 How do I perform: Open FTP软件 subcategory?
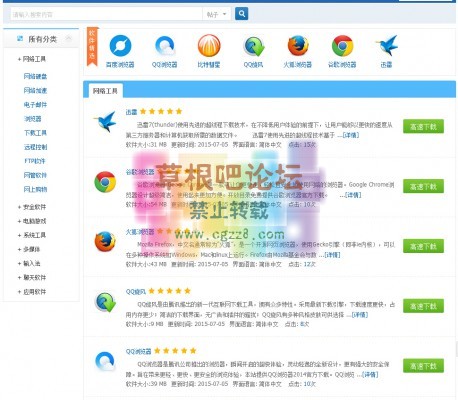coord(35,161)
